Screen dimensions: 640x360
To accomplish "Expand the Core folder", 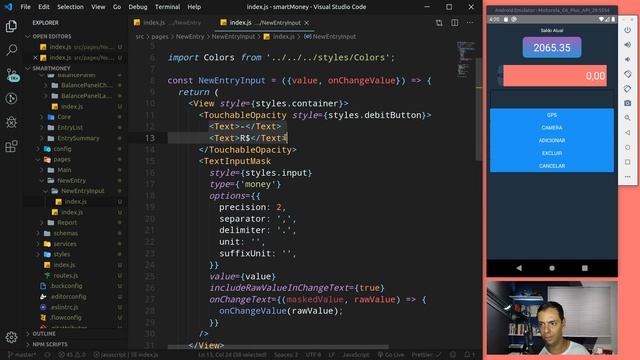I will click(64, 117).
